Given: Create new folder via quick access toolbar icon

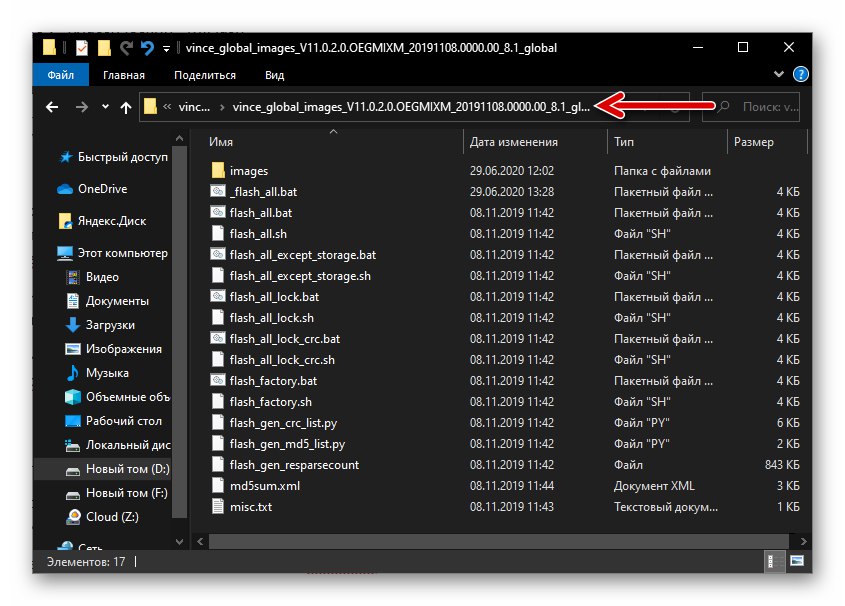Looking at the screenshot, I should pos(103,47).
